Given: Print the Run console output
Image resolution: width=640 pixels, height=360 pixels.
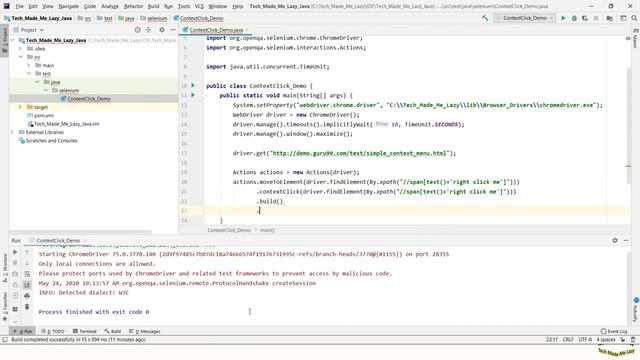Looking at the screenshot, I should [27, 296].
